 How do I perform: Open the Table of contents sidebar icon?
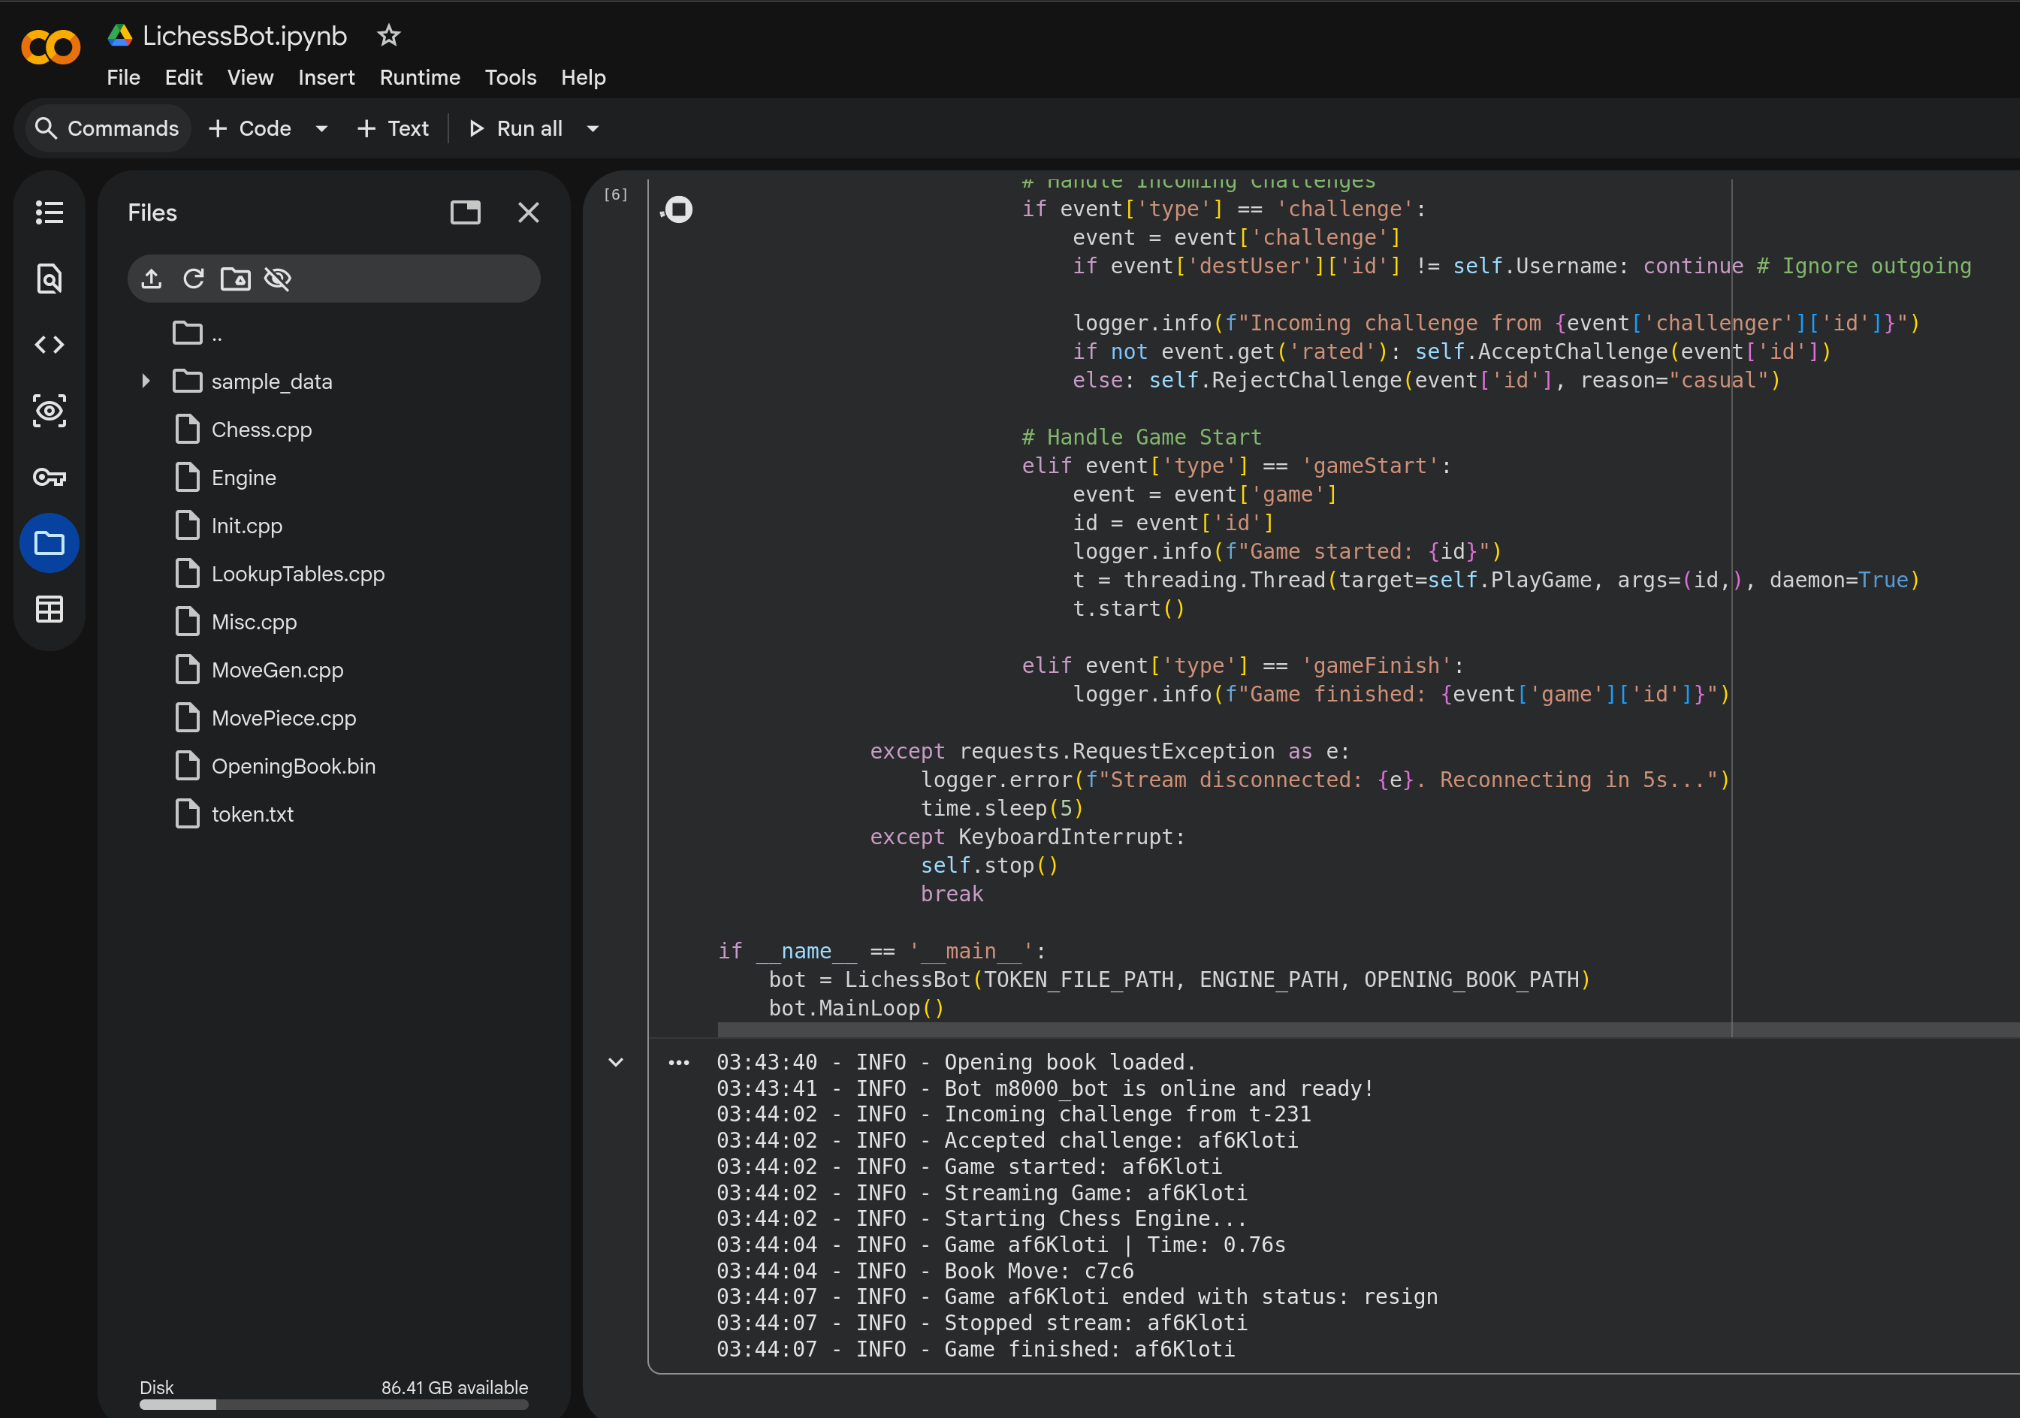[x=49, y=213]
